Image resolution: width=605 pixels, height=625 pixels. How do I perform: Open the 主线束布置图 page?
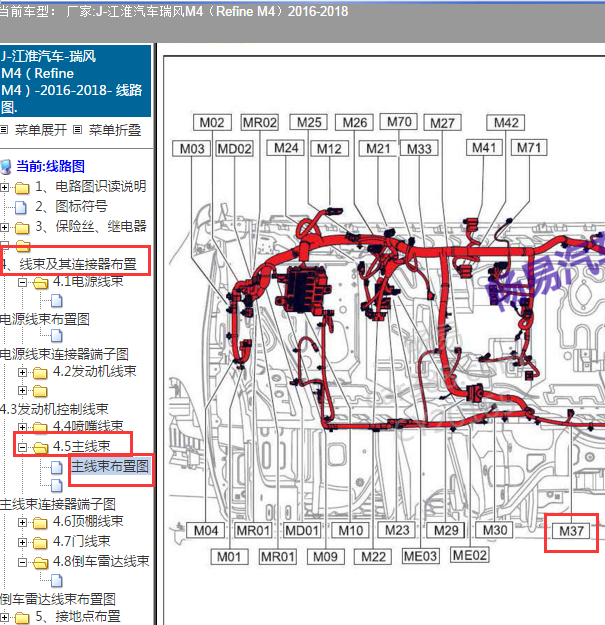coord(110,466)
